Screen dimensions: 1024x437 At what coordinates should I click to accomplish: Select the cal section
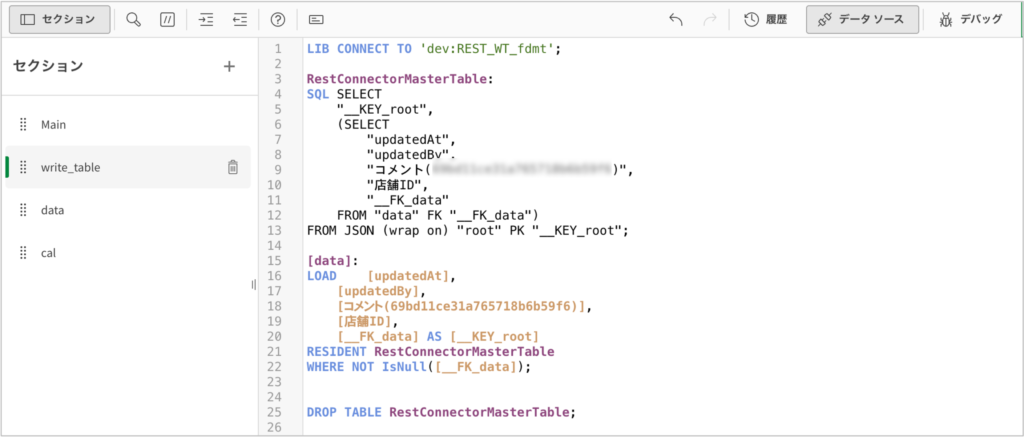click(48, 253)
